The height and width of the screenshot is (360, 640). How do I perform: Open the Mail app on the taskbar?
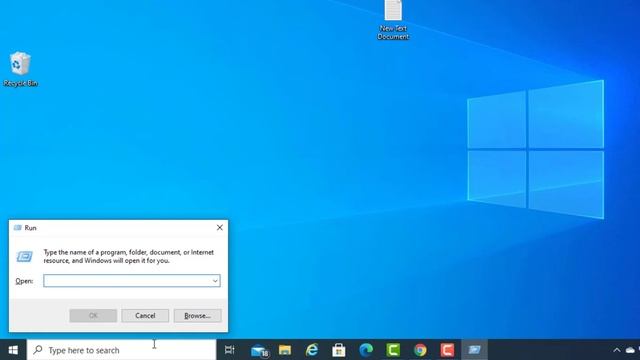click(x=259, y=350)
